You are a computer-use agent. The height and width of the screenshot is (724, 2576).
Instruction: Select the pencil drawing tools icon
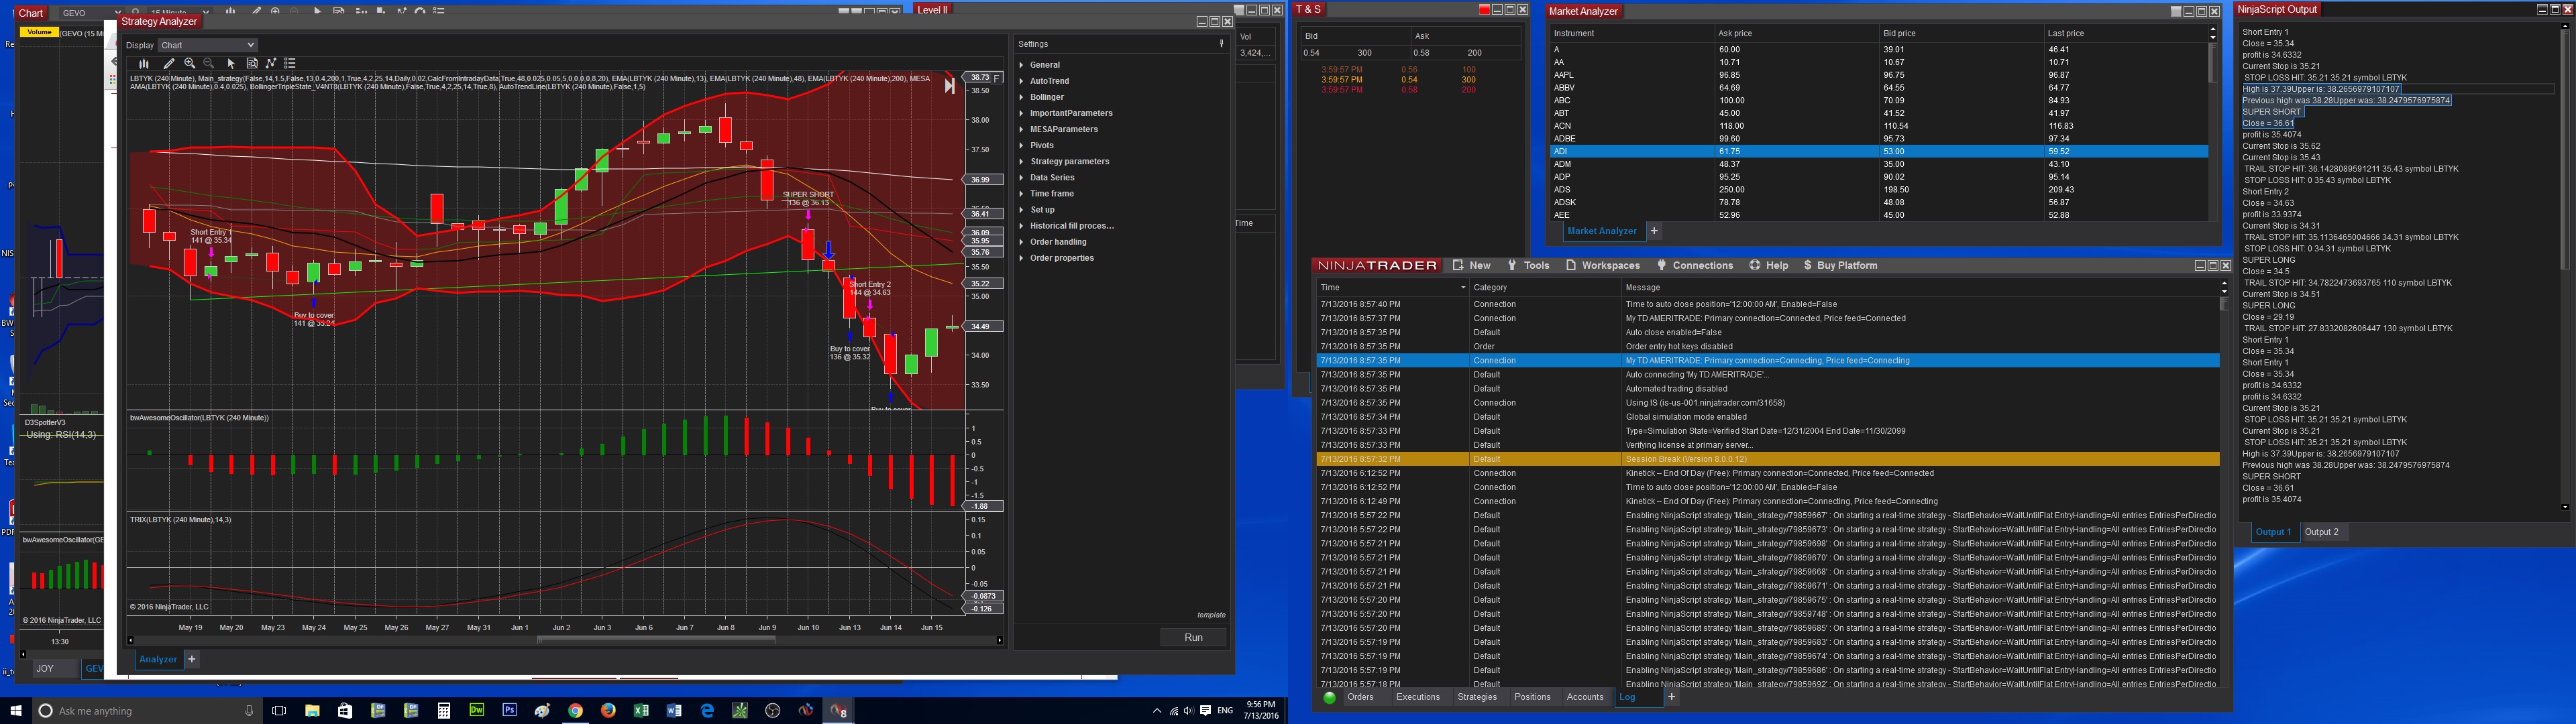[169, 63]
